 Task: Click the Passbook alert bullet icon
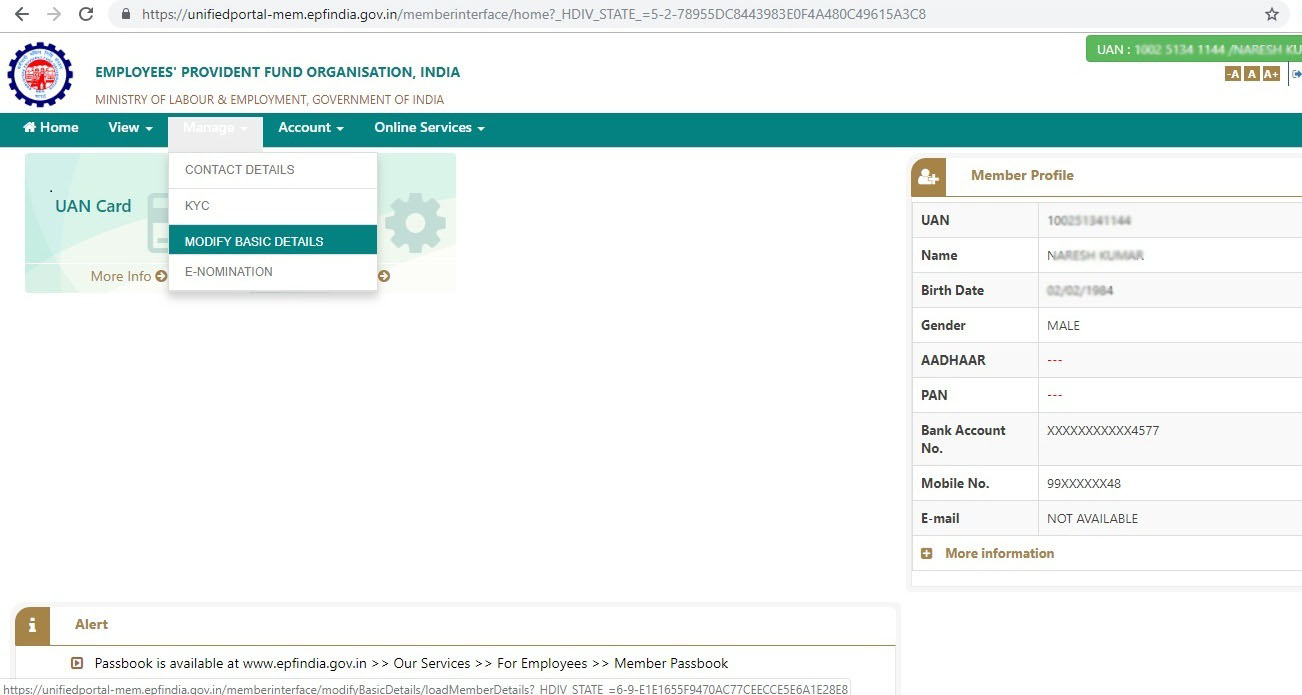pyautogui.click(x=77, y=663)
